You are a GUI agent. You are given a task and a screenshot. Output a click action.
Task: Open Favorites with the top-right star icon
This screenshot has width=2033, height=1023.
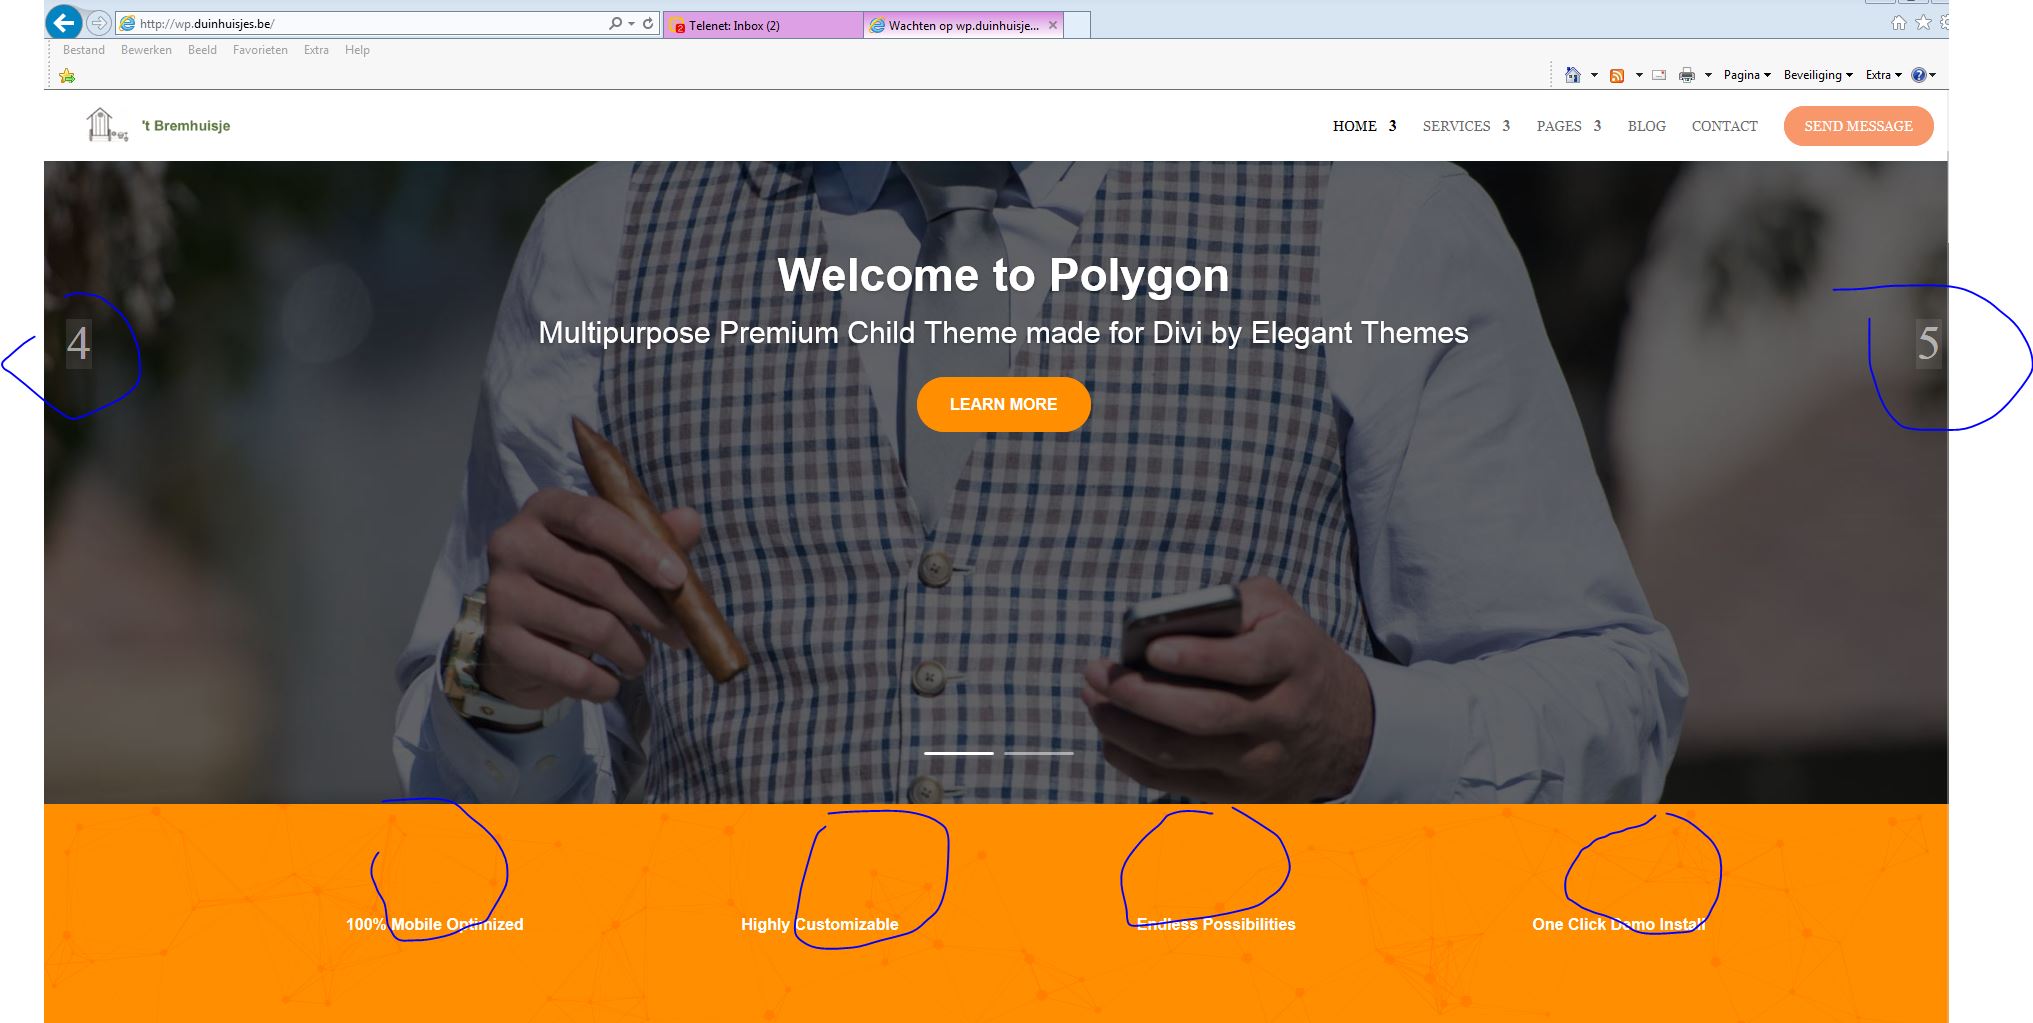(x=1923, y=23)
